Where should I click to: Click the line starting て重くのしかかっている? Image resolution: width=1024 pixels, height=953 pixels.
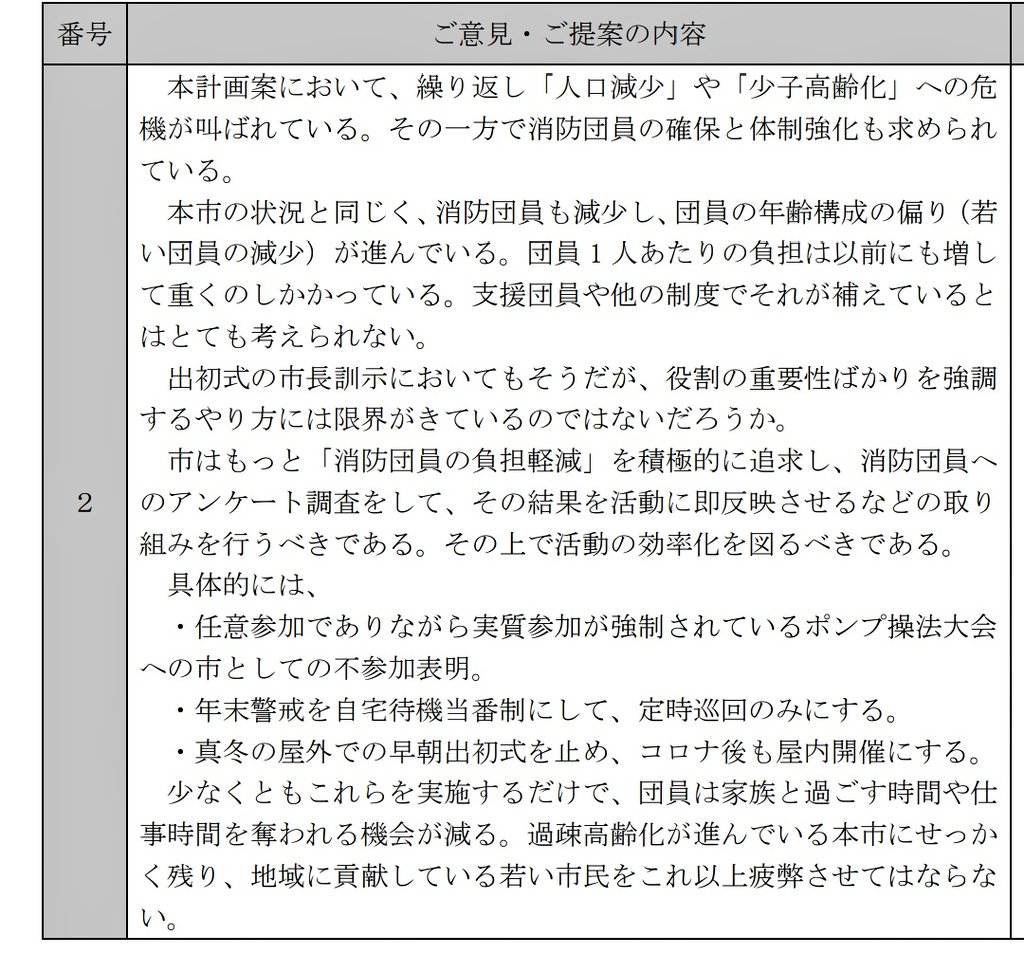pyautogui.click(x=568, y=295)
